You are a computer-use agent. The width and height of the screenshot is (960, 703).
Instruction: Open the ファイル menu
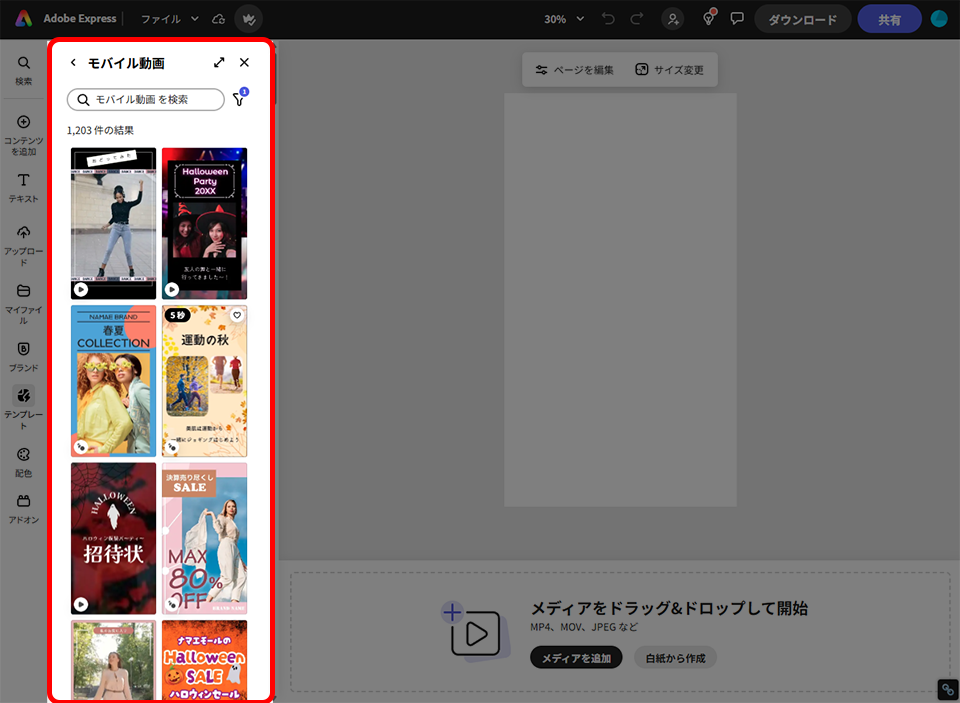(x=161, y=19)
